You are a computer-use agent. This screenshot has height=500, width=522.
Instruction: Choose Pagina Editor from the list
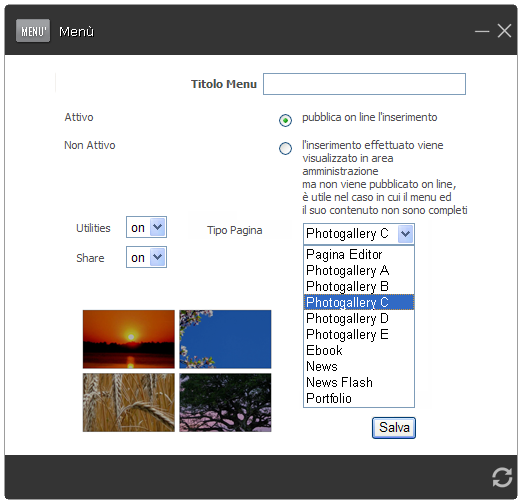[359, 254]
